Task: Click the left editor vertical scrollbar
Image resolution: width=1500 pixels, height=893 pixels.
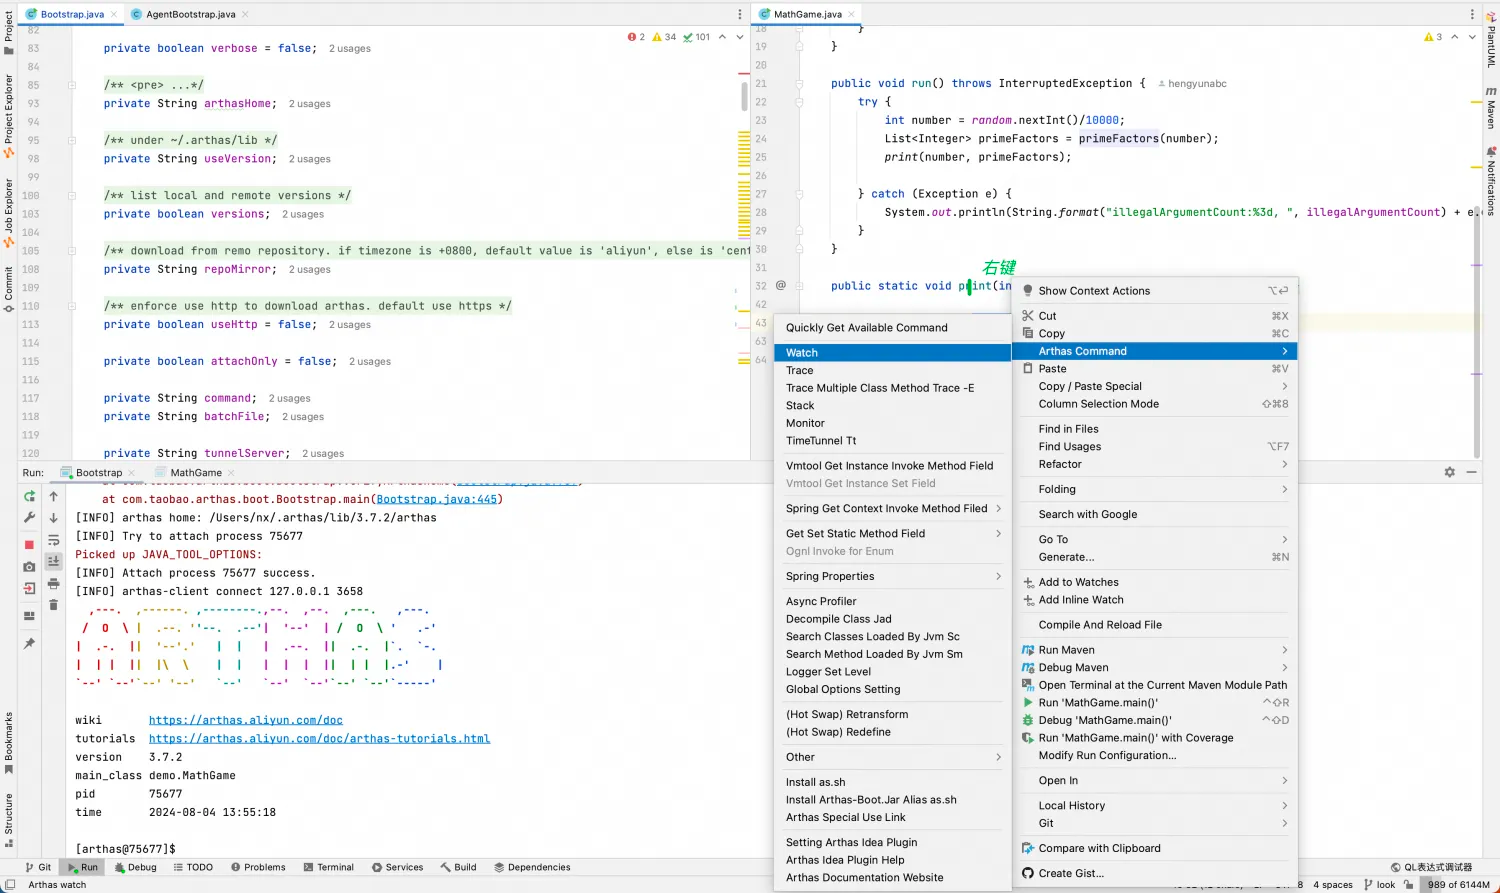Action: (744, 96)
